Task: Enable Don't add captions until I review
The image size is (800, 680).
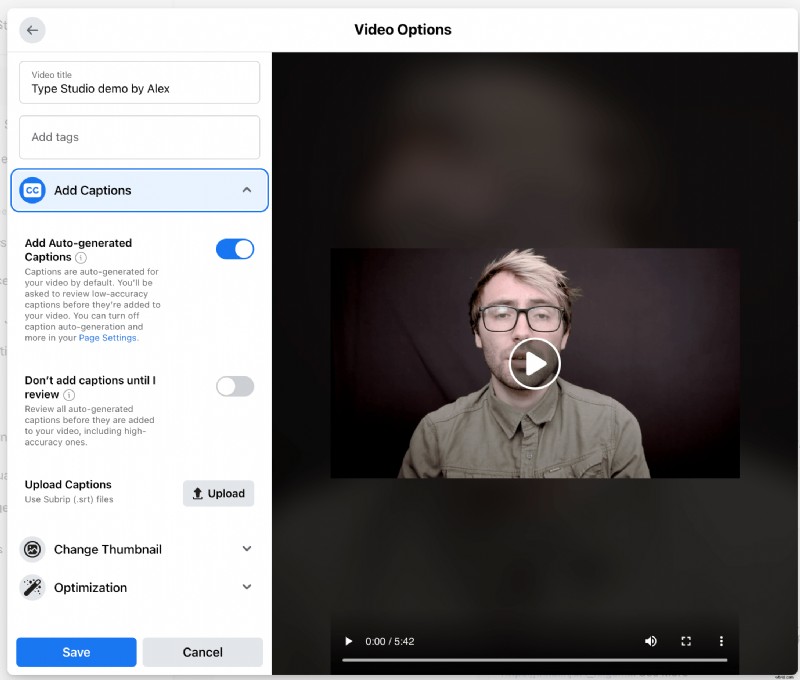Action: tap(234, 386)
